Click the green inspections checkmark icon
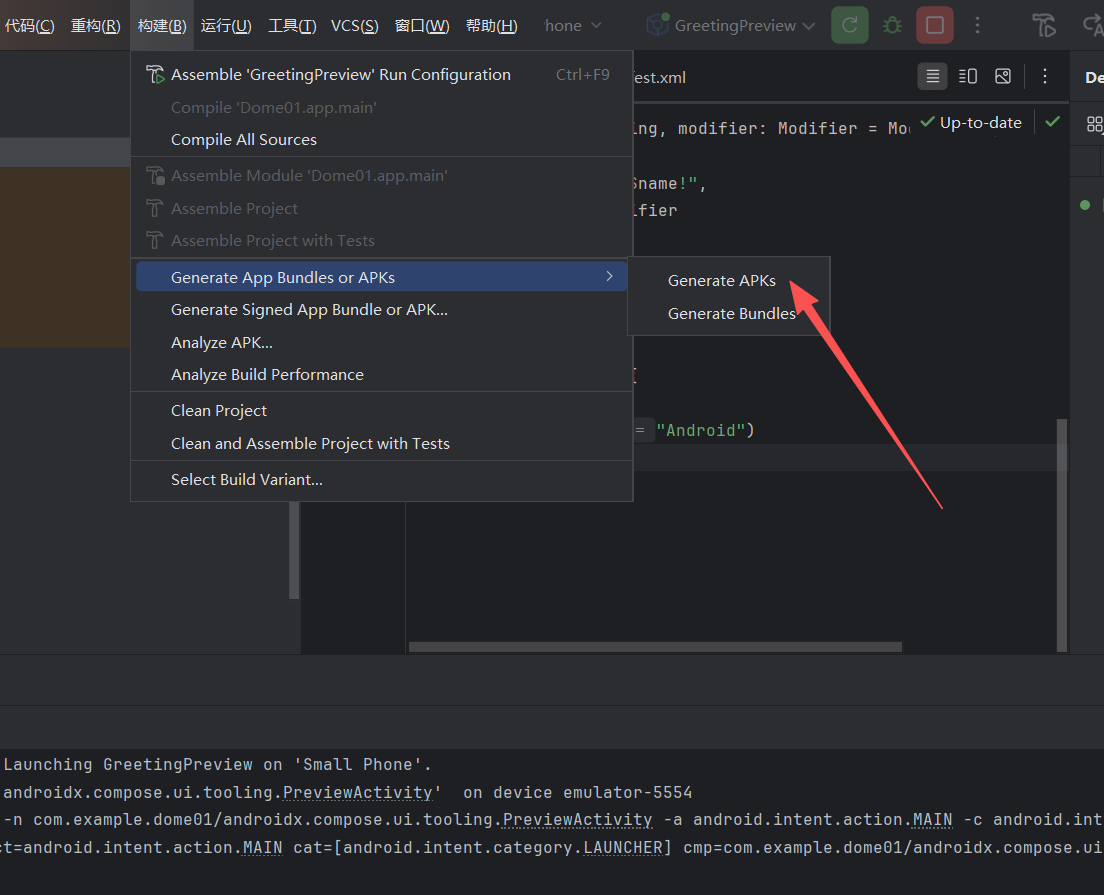The height and width of the screenshot is (895, 1104). (x=1052, y=122)
